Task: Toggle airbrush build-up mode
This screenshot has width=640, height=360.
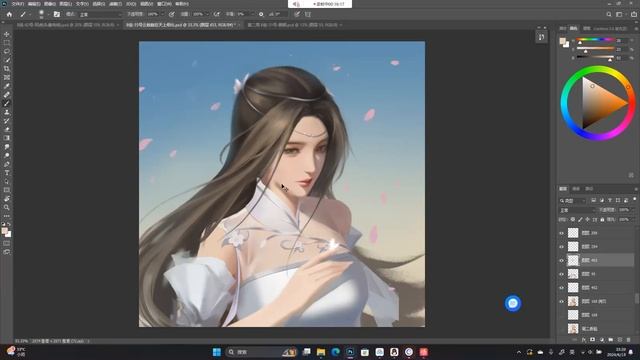Action: (217, 14)
